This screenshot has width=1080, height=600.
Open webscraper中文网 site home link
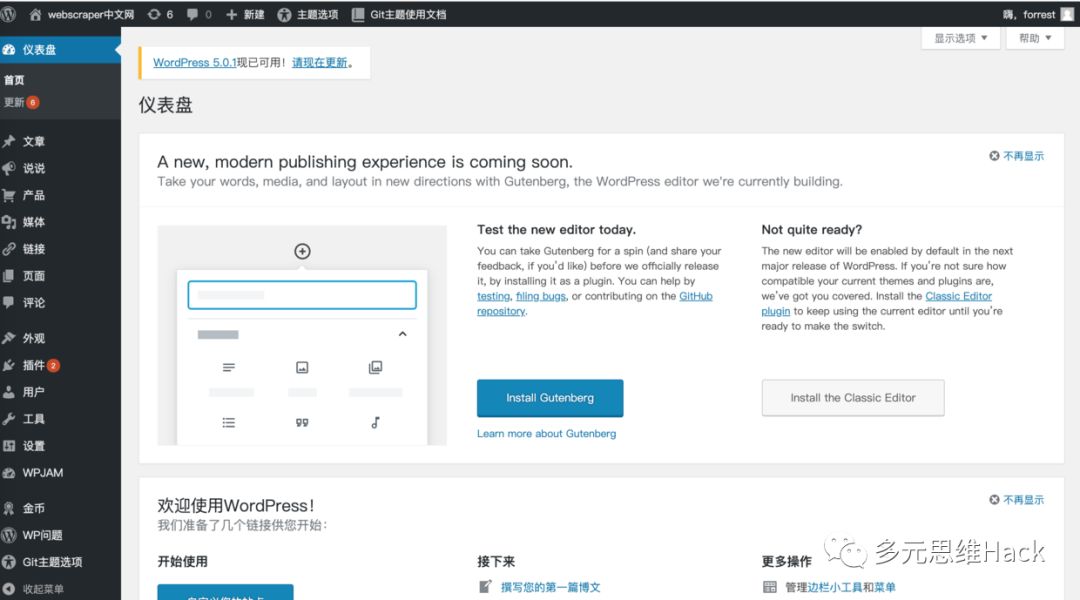(x=82, y=14)
